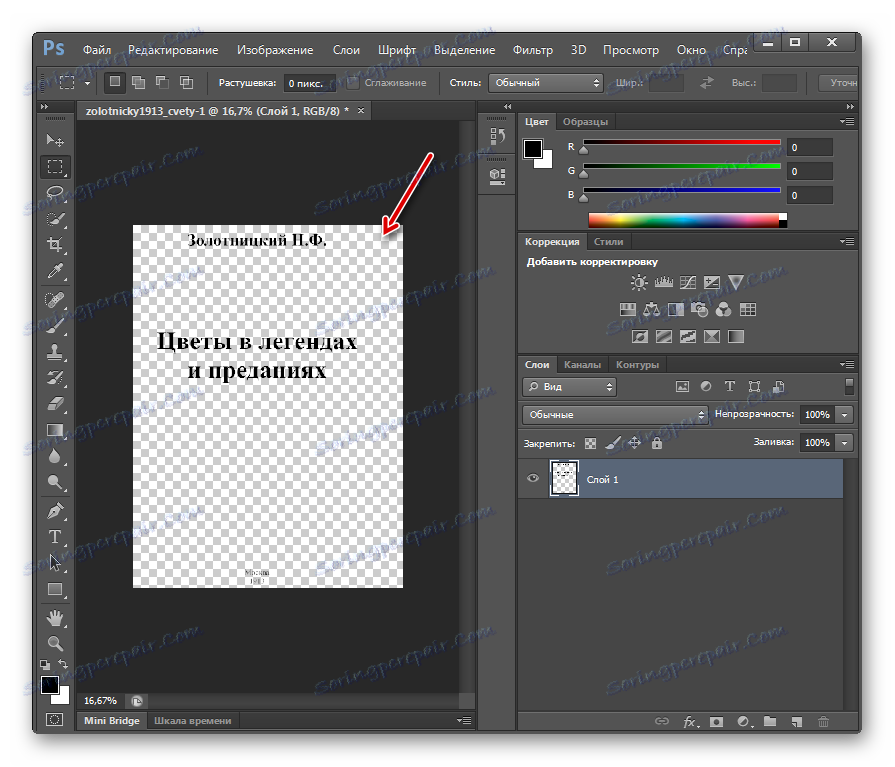Toggle lock all for layer
The image size is (895, 767).
[657, 443]
